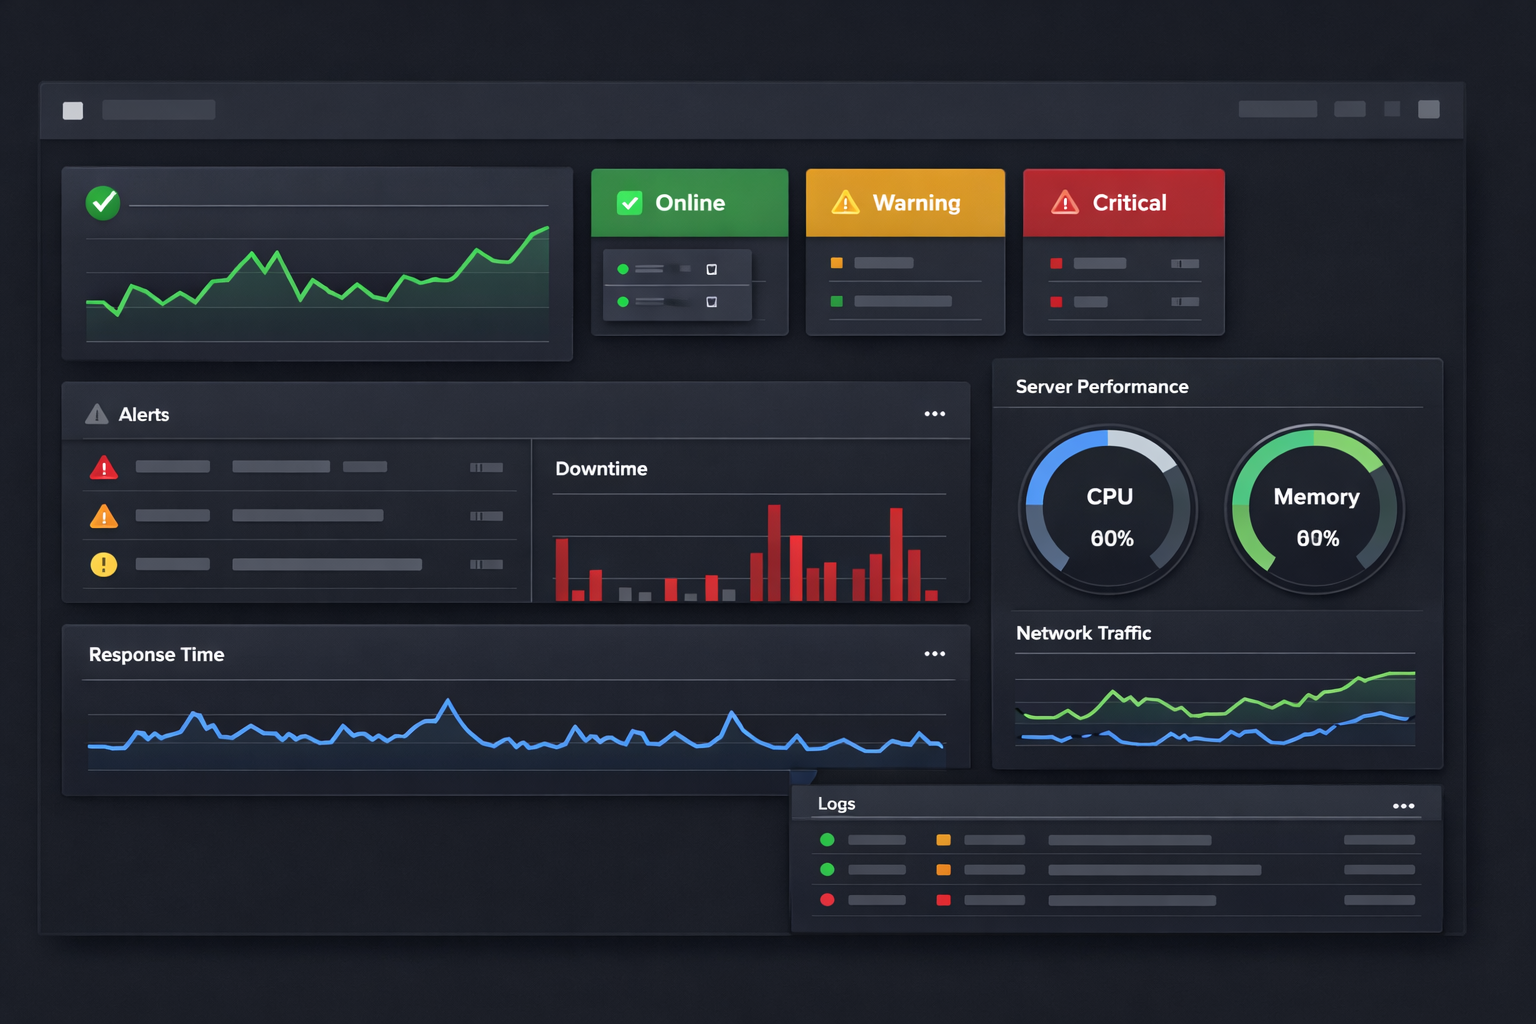Image resolution: width=1536 pixels, height=1024 pixels.
Task: Select the yellow exclamation icon in the Alerts list
Action: [x=102, y=564]
